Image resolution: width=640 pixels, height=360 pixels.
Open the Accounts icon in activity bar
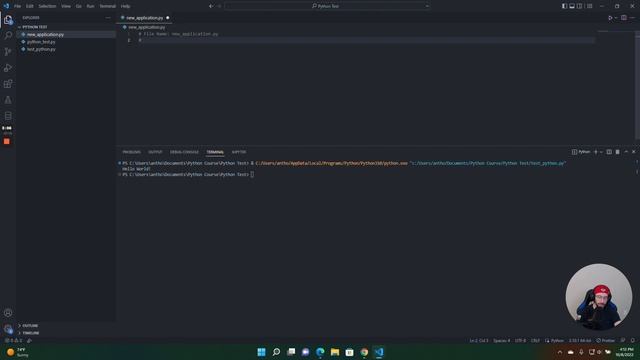[8, 313]
